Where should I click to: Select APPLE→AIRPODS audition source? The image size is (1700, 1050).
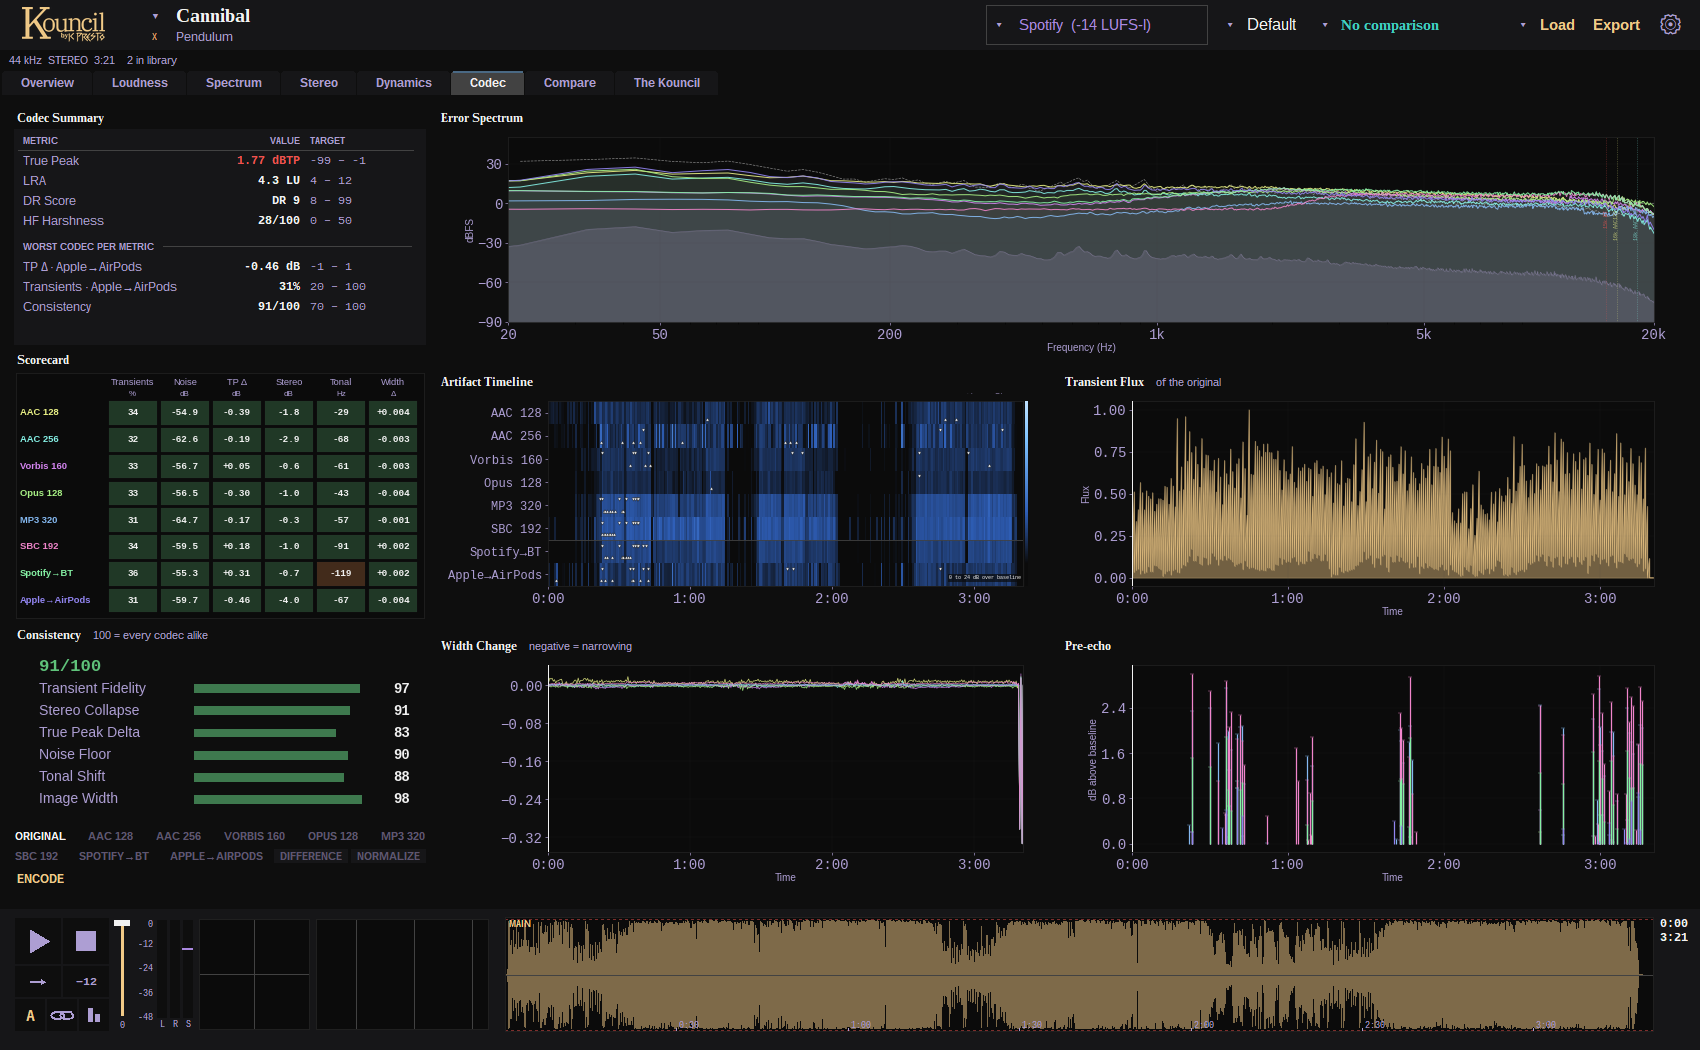[216, 856]
